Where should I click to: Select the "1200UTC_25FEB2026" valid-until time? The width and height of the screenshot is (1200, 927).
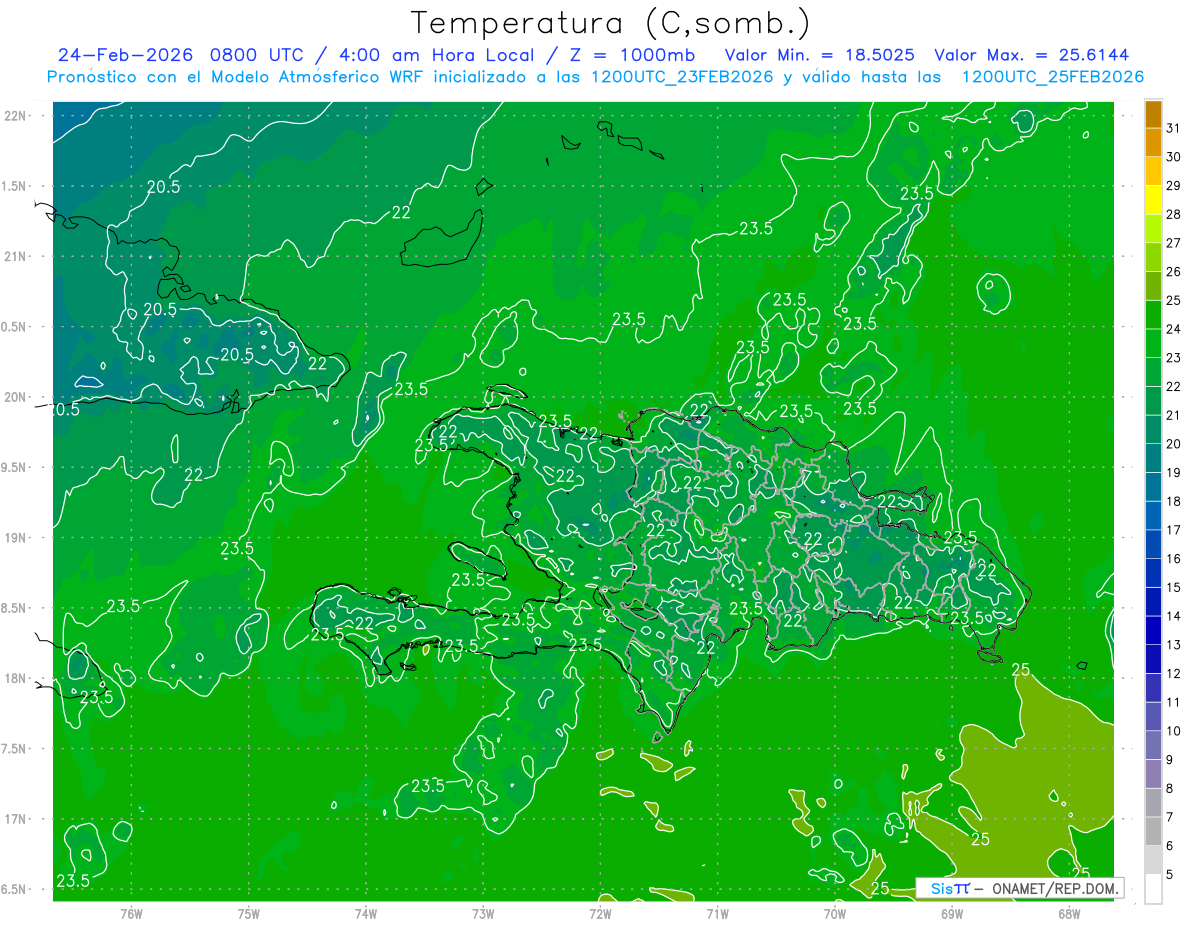[x=1052, y=77]
